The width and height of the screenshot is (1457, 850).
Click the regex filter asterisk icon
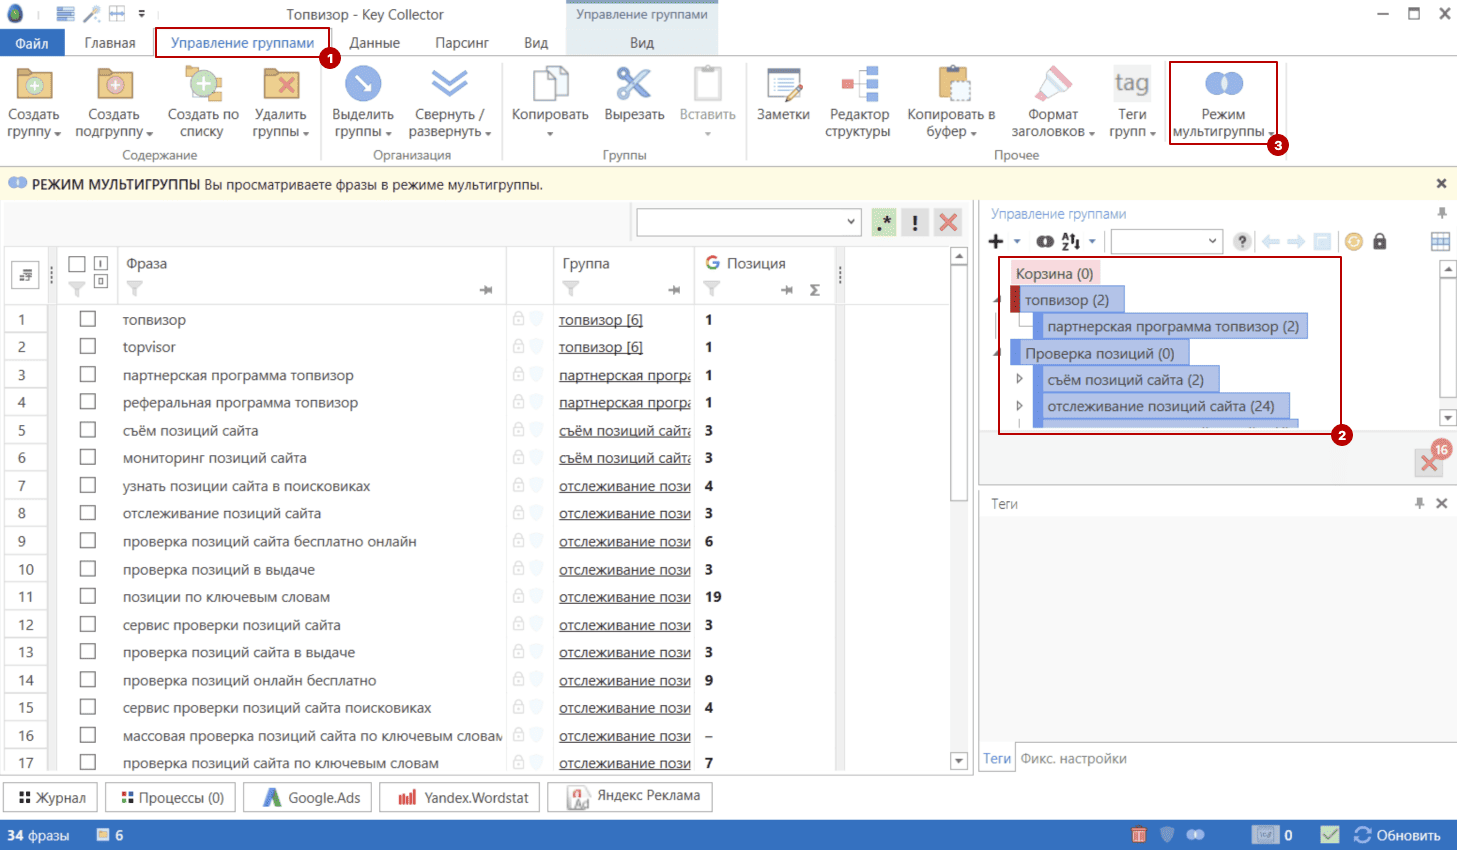point(884,222)
